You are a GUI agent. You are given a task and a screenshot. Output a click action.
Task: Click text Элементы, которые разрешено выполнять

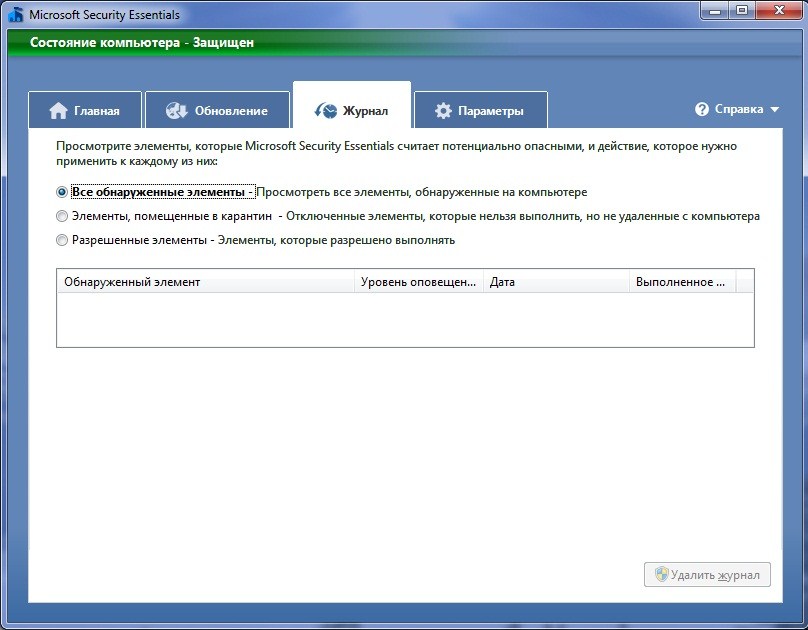(336, 240)
